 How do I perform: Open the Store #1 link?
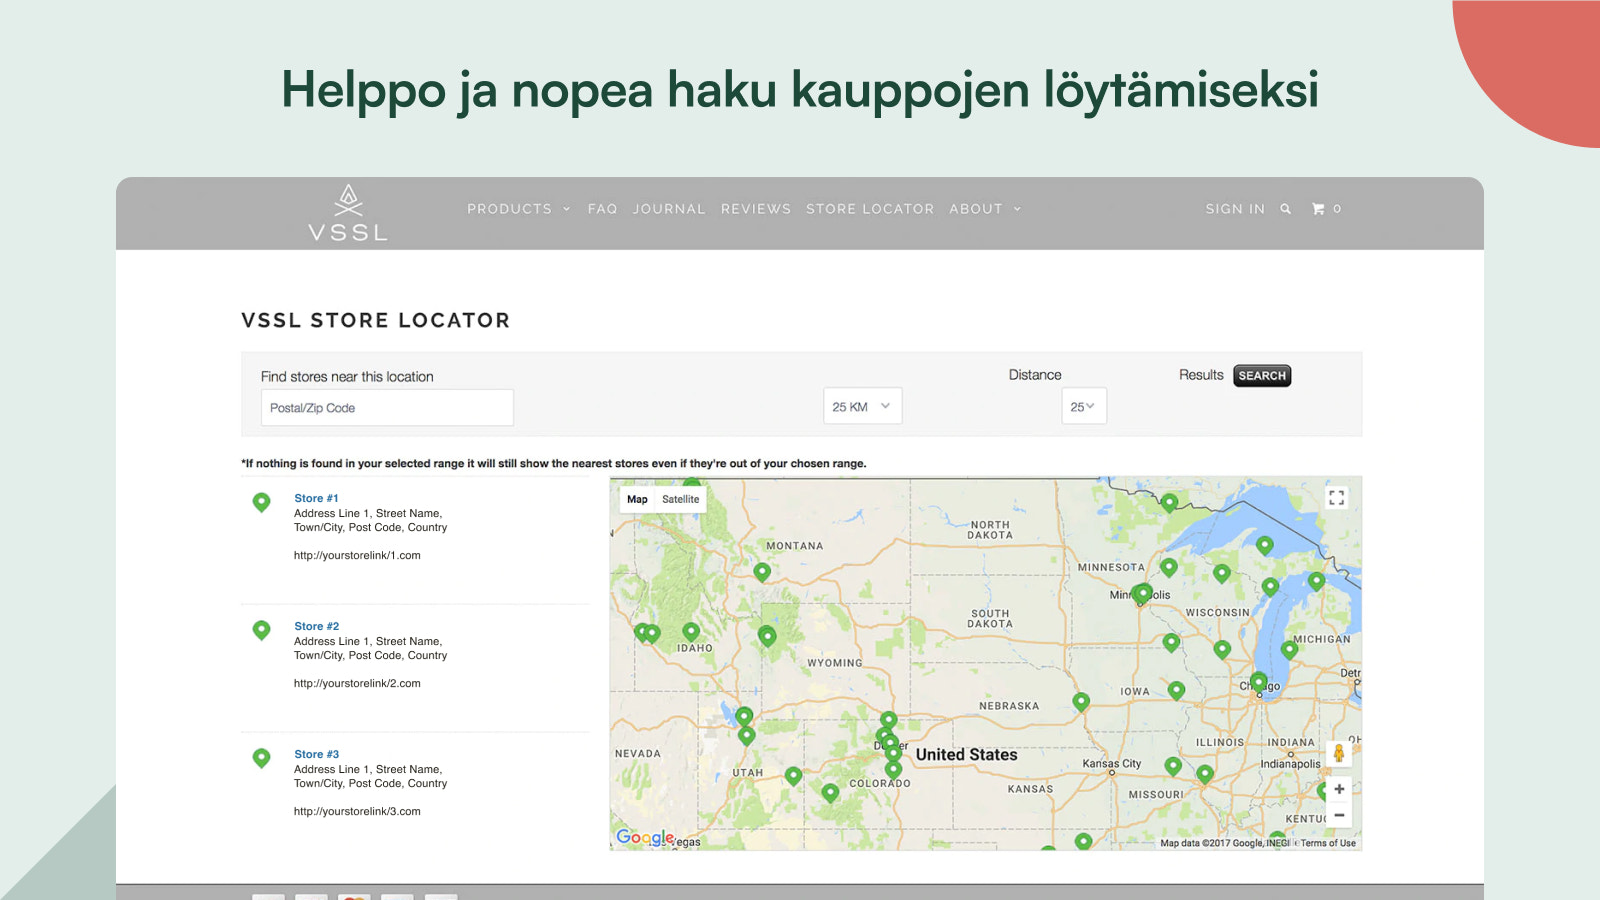[x=316, y=498]
